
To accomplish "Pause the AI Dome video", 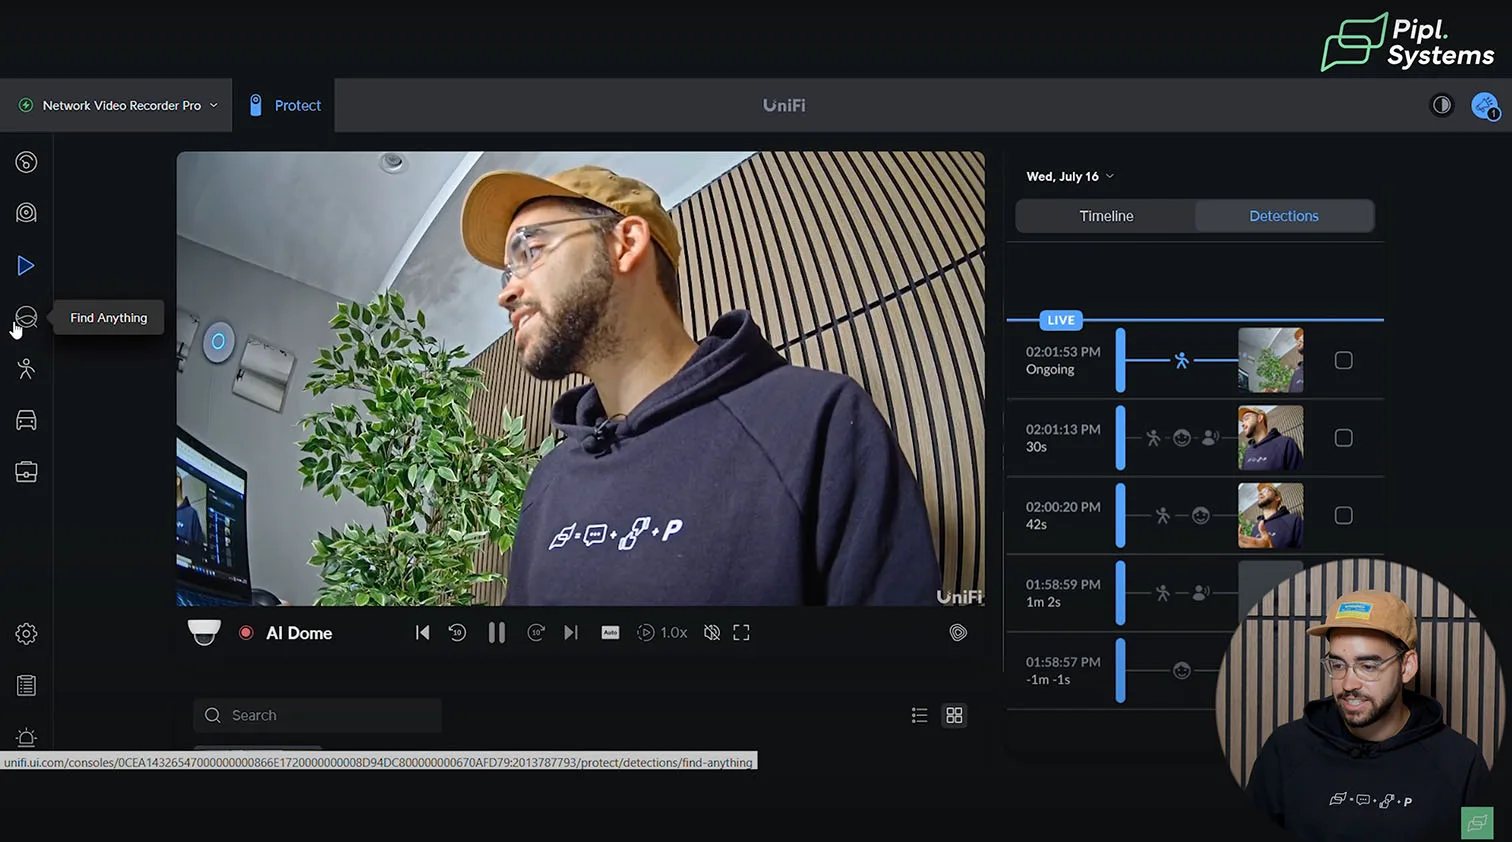I will 496,633.
